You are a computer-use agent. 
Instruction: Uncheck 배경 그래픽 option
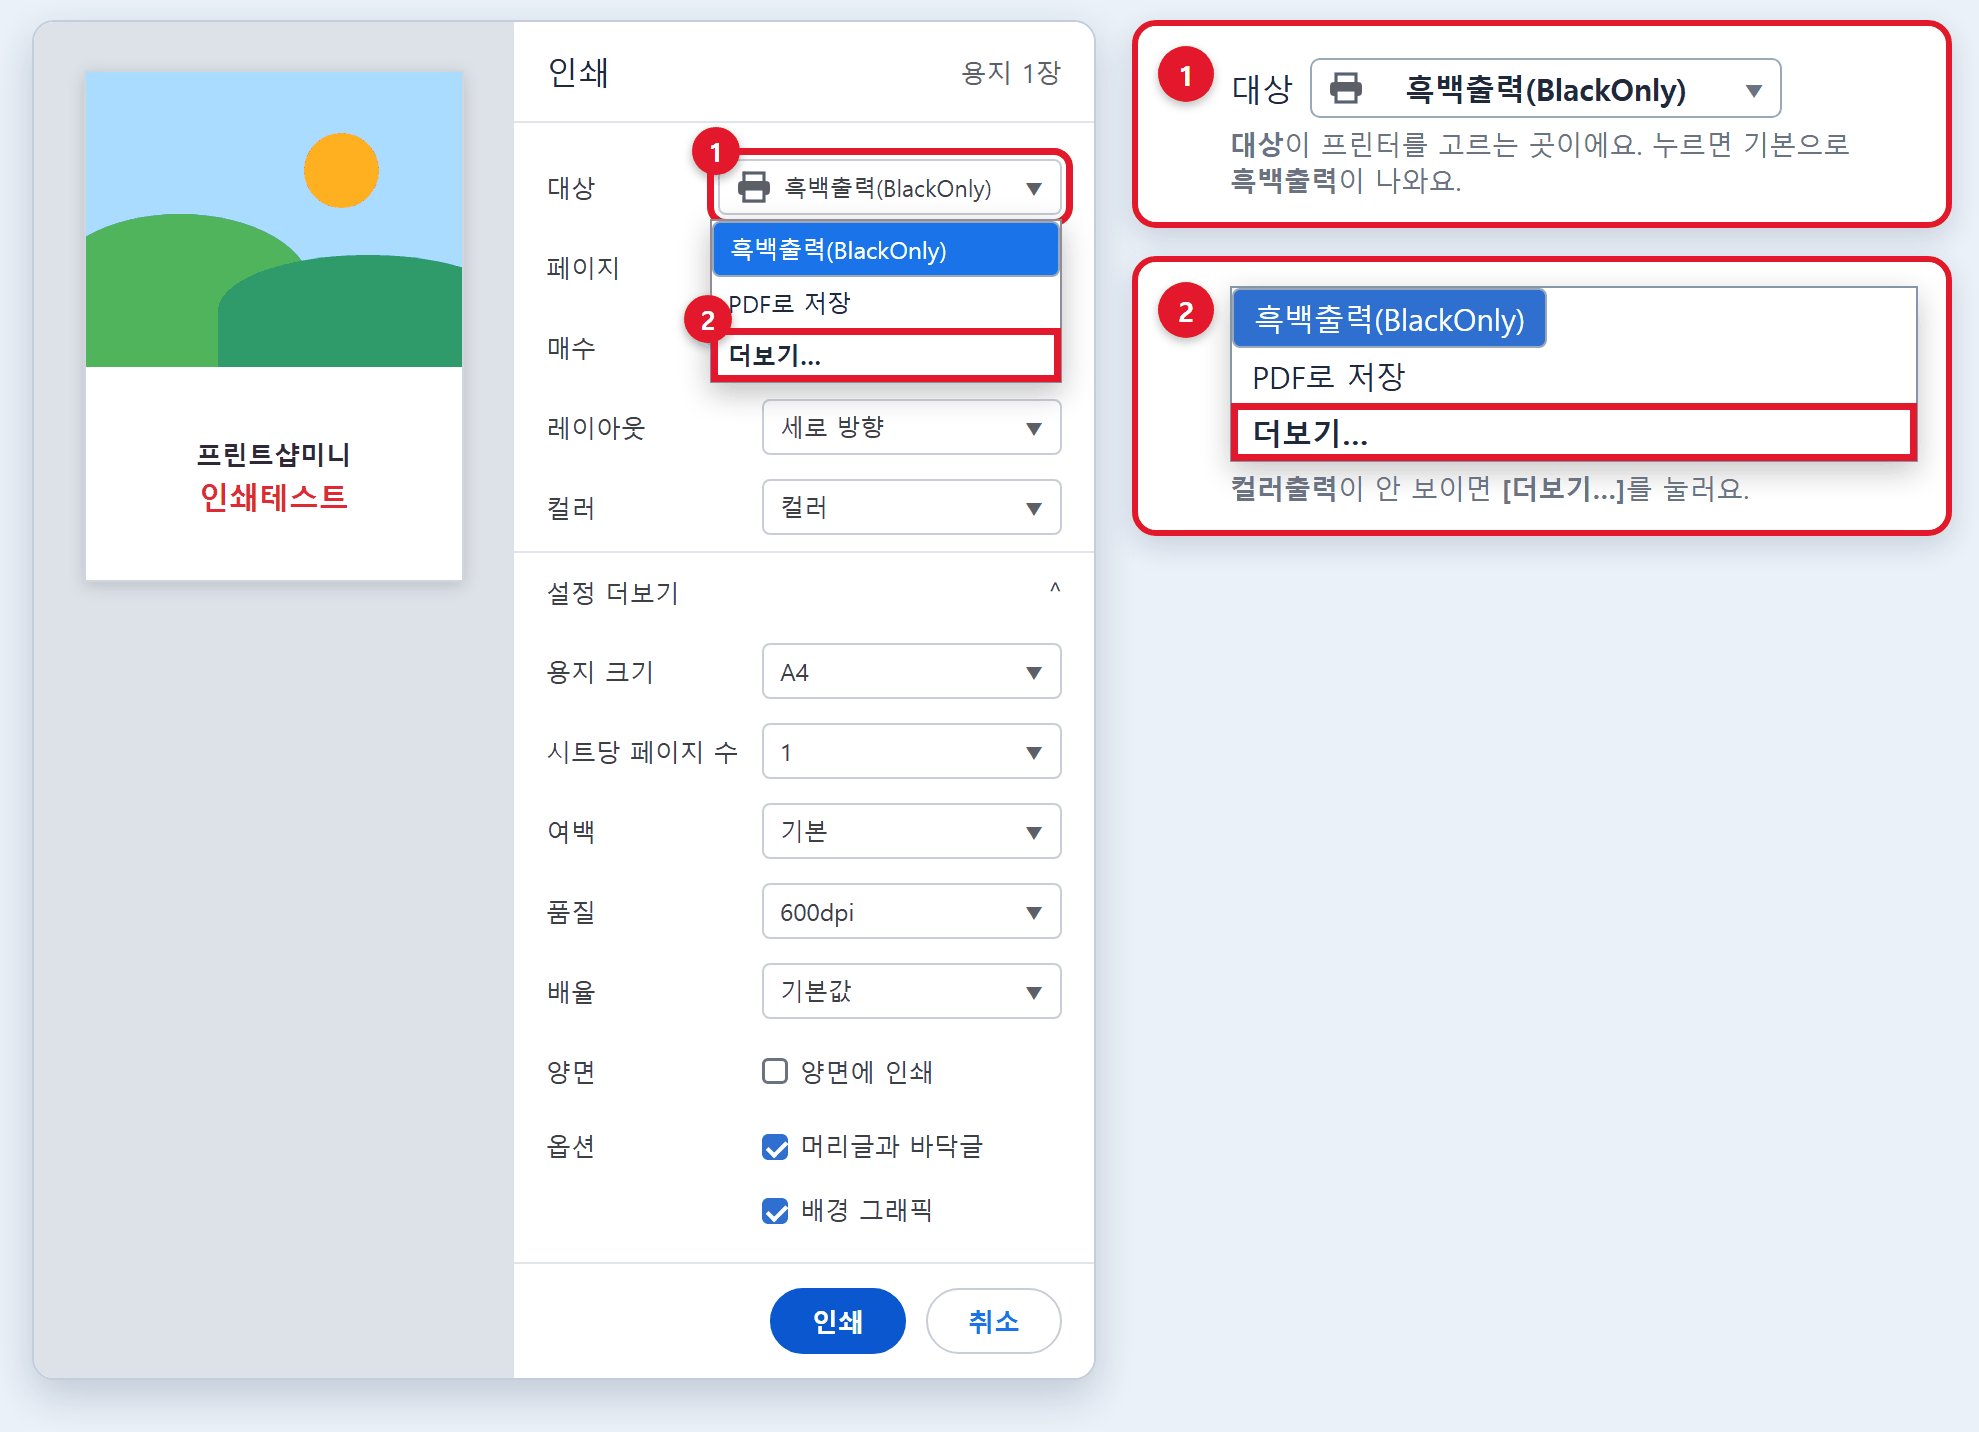coord(775,1211)
